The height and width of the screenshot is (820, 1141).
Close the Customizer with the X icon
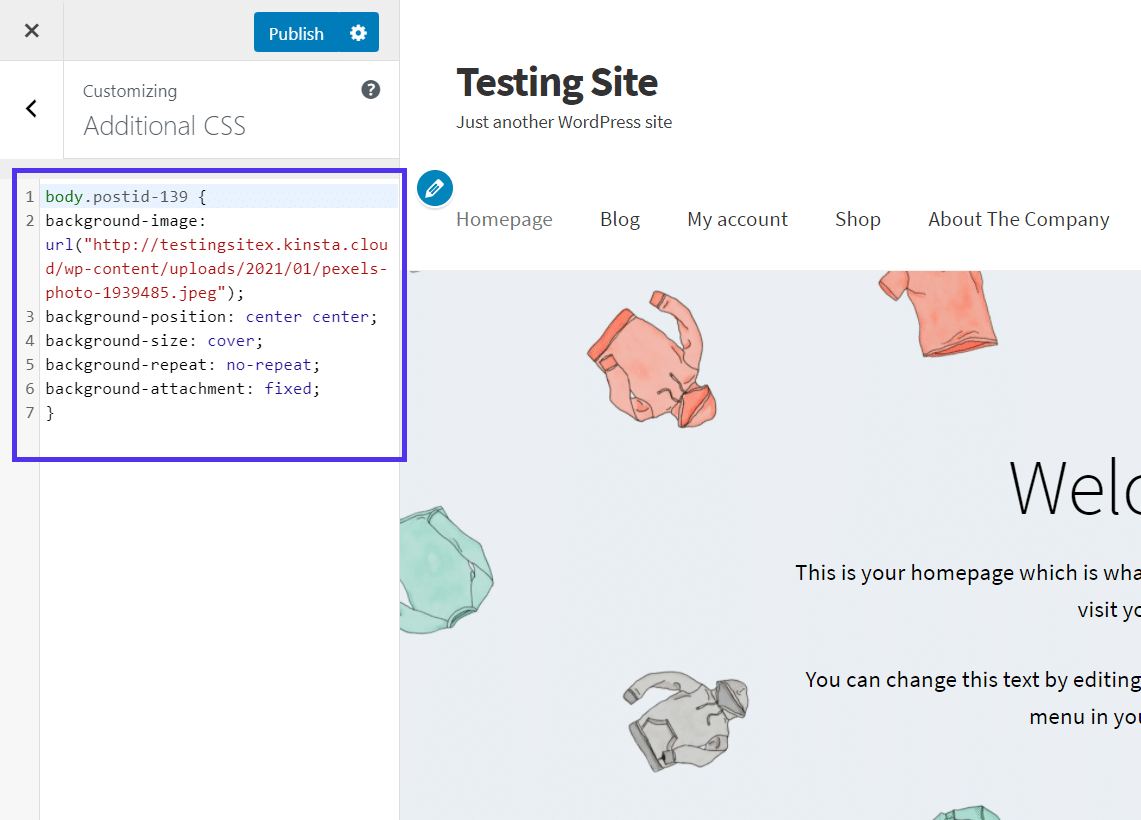[x=31, y=30]
